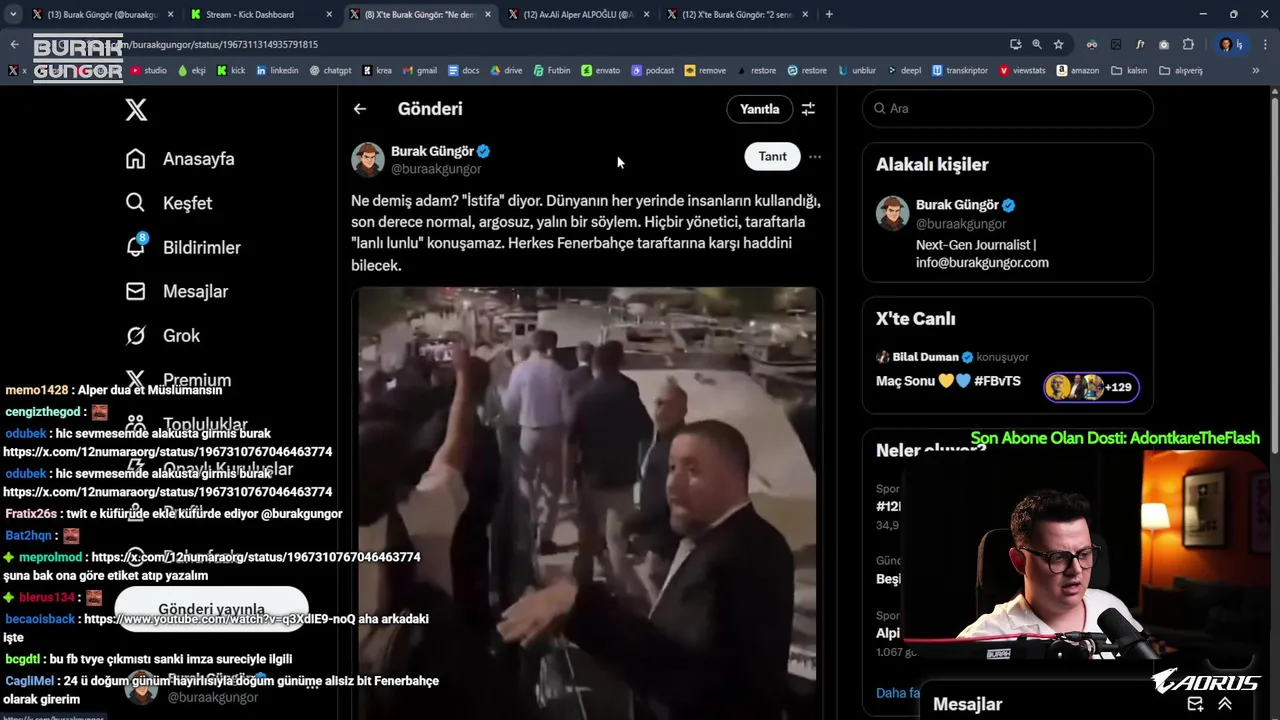This screenshot has width=1280, height=720.
Task: Open the Extensions puzzle icon
Action: (1188, 44)
